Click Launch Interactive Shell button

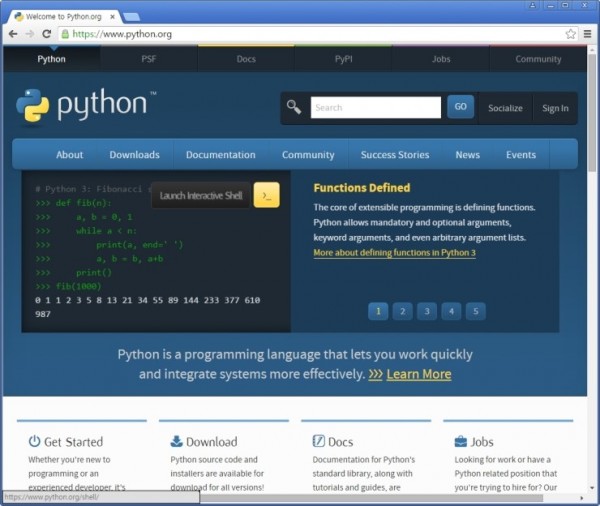coord(201,195)
